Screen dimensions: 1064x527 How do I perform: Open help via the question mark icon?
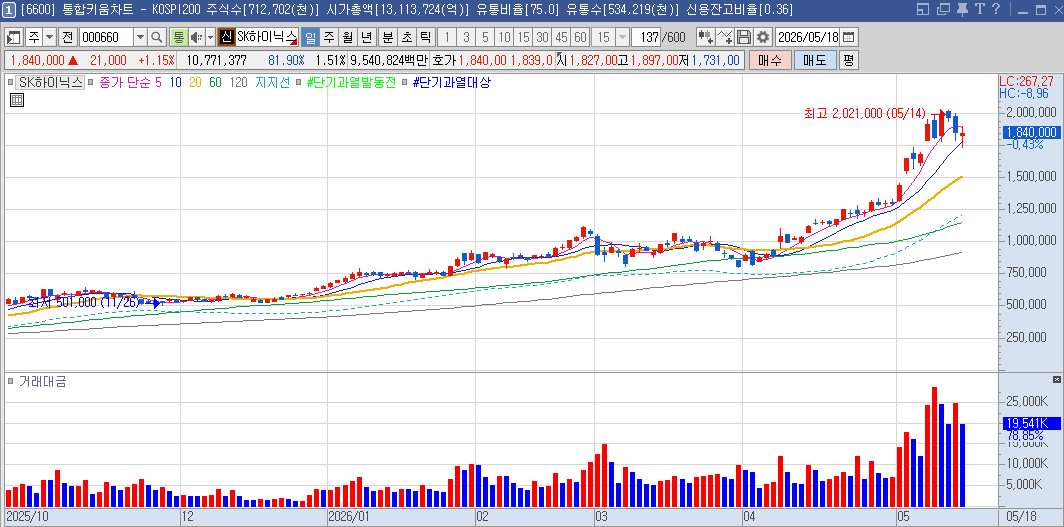pyautogui.click(x=995, y=9)
